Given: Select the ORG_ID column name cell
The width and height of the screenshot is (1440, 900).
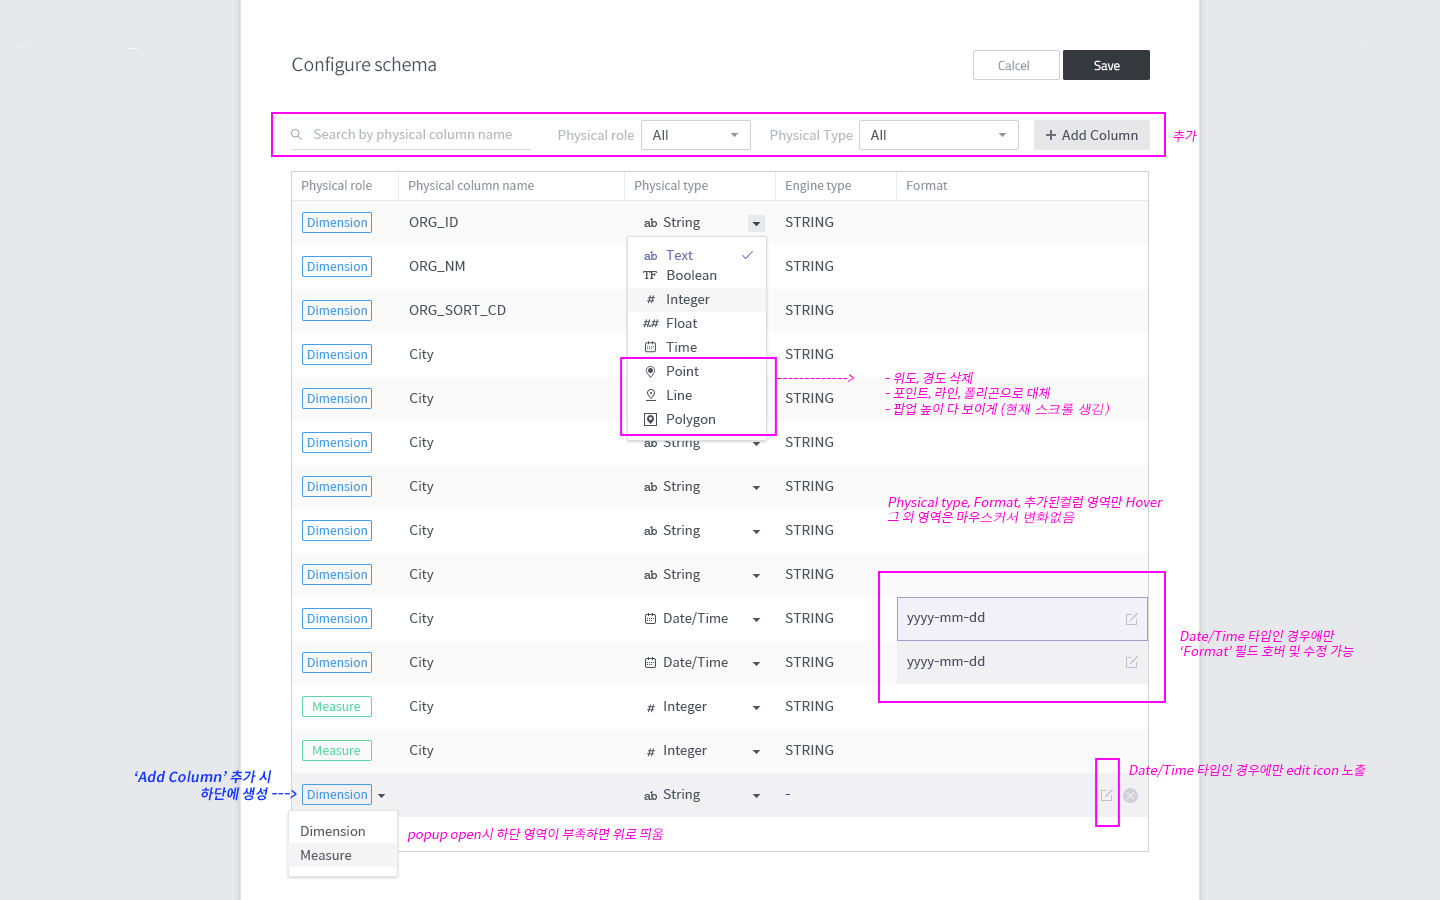Looking at the screenshot, I should click(x=434, y=222).
